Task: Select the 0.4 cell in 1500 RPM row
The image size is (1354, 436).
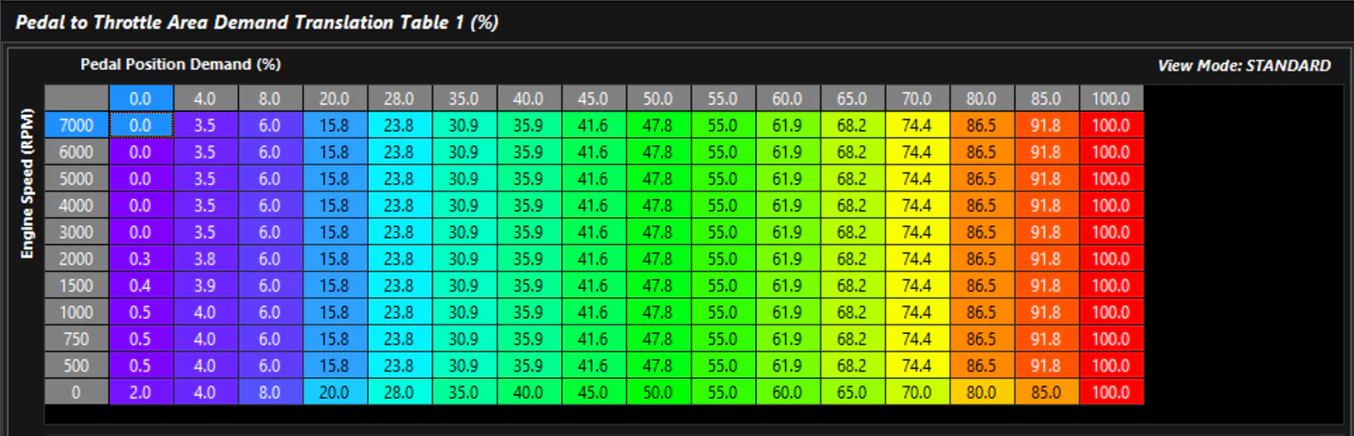Action: point(141,285)
